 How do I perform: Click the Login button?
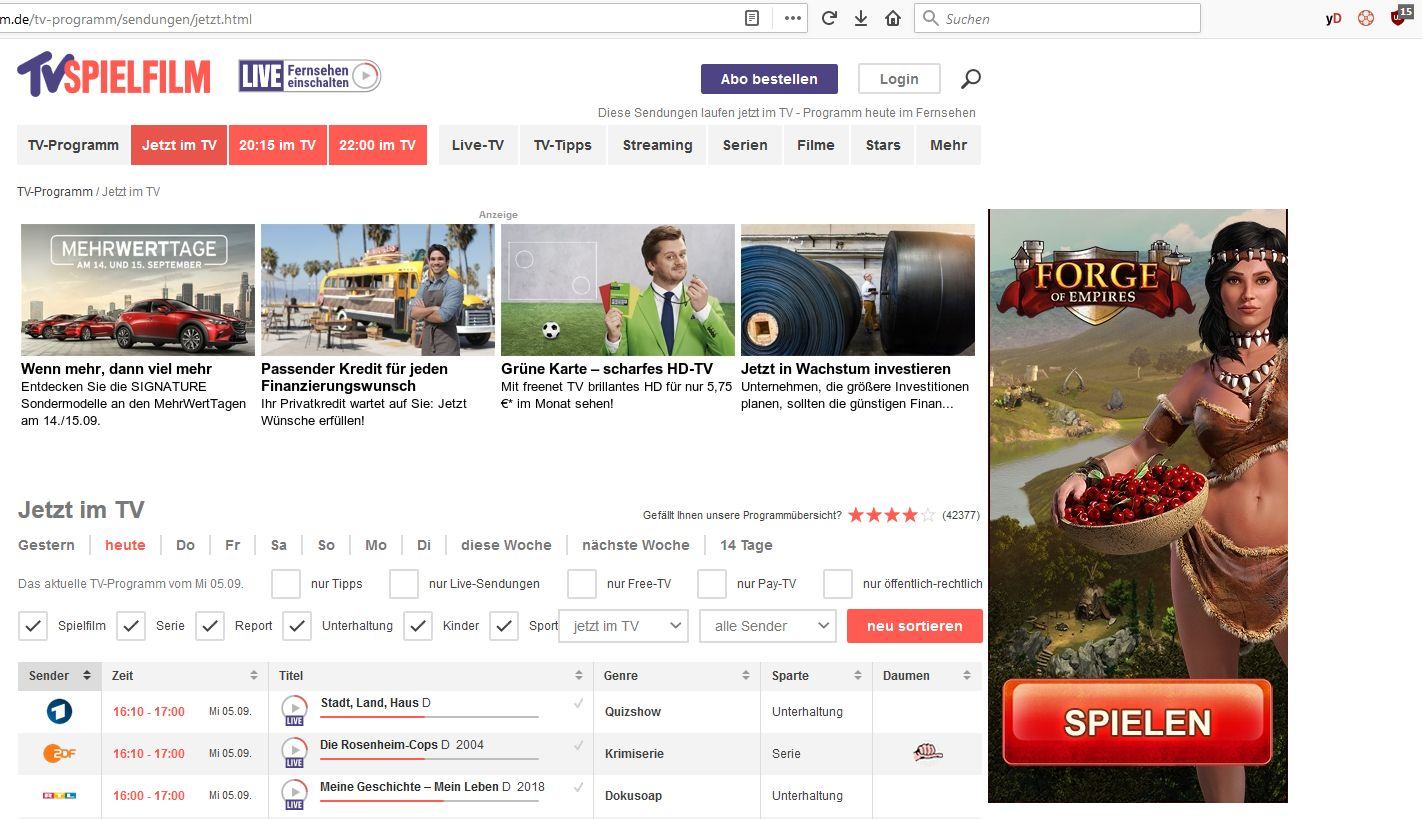click(x=899, y=79)
